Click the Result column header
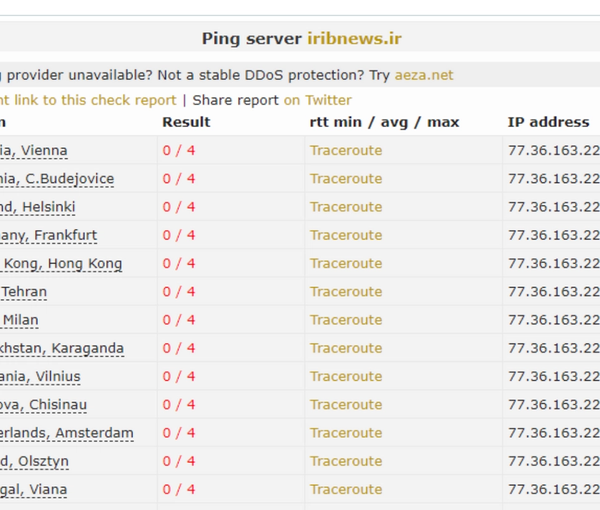Viewport: 600px width, 510px height. (186, 122)
